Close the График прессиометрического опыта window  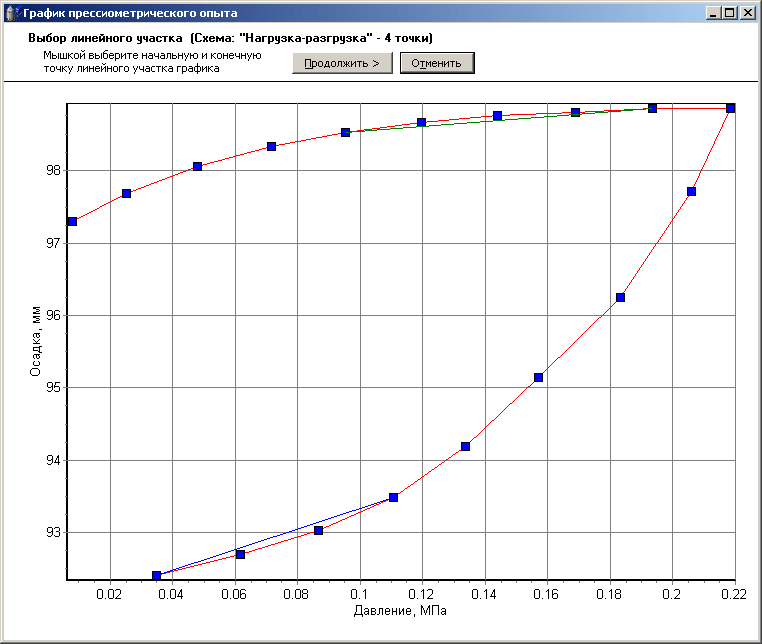(747, 13)
